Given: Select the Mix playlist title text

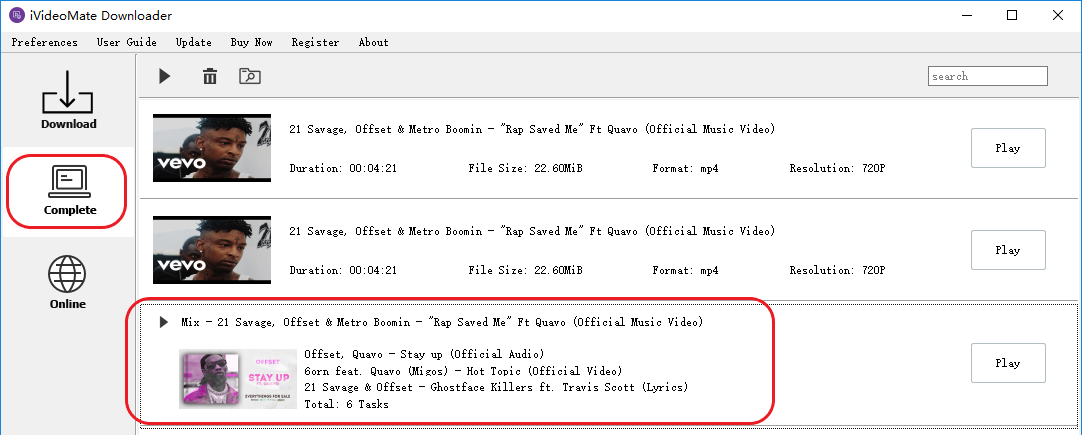Looking at the screenshot, I should pos(442,322).
